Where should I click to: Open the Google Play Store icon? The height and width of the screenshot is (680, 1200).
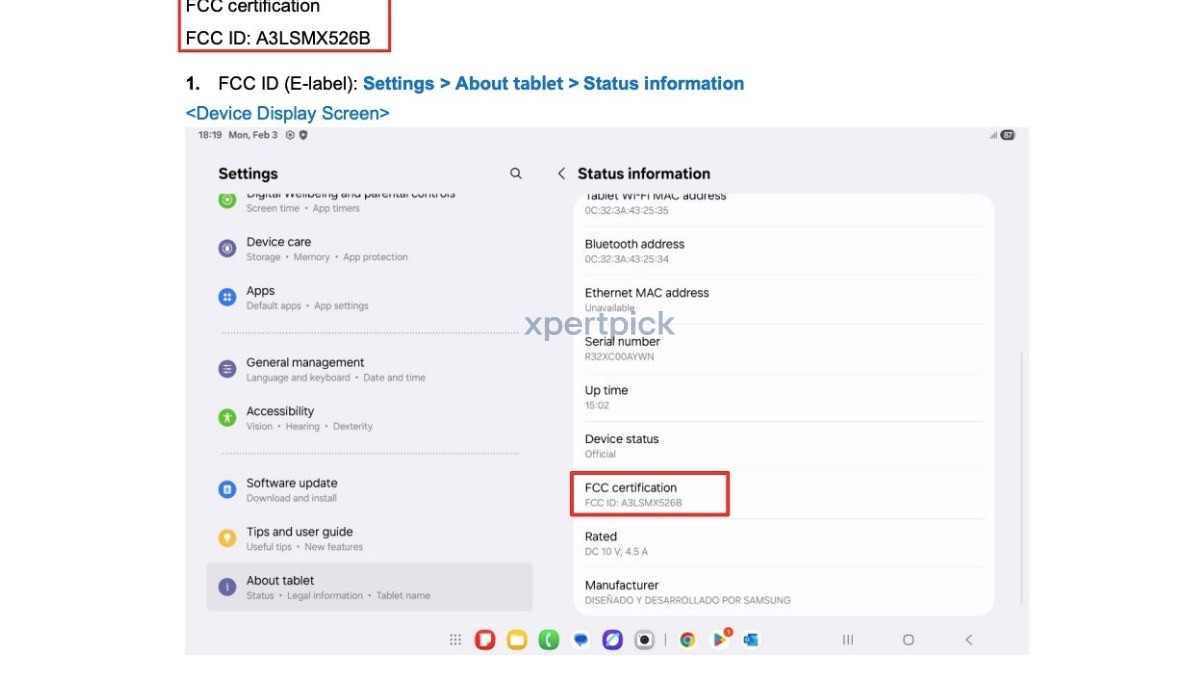(720, 640)
